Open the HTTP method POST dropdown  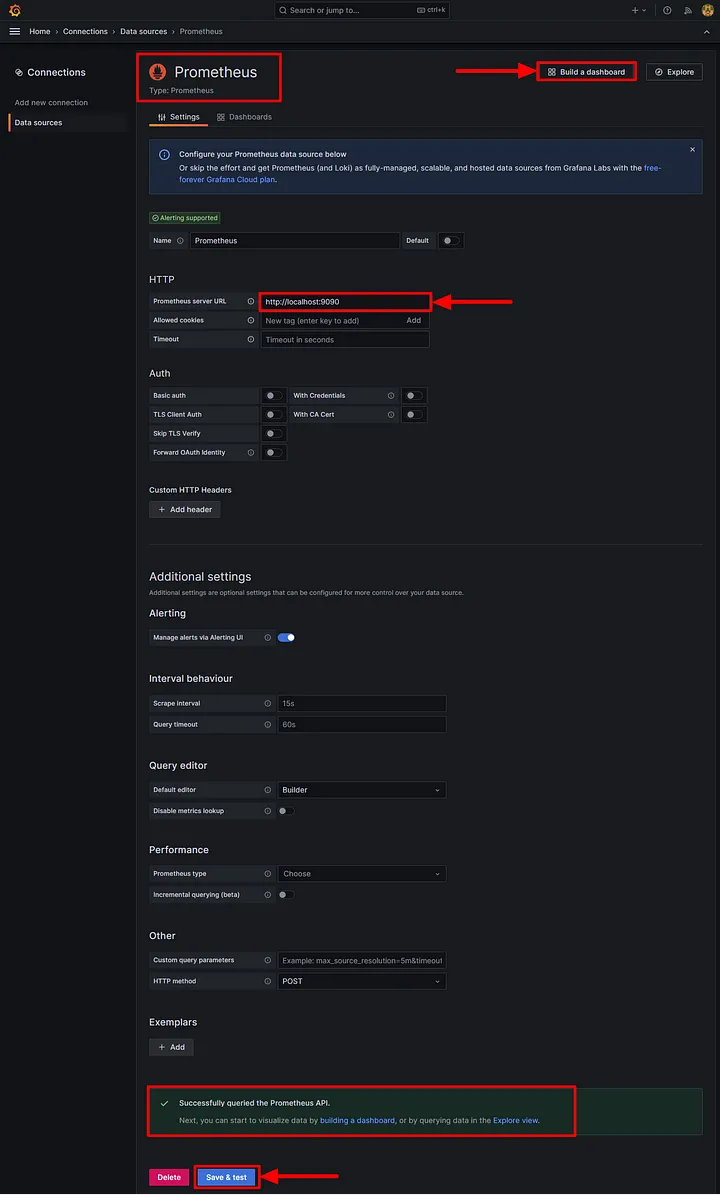pos(362,981)
